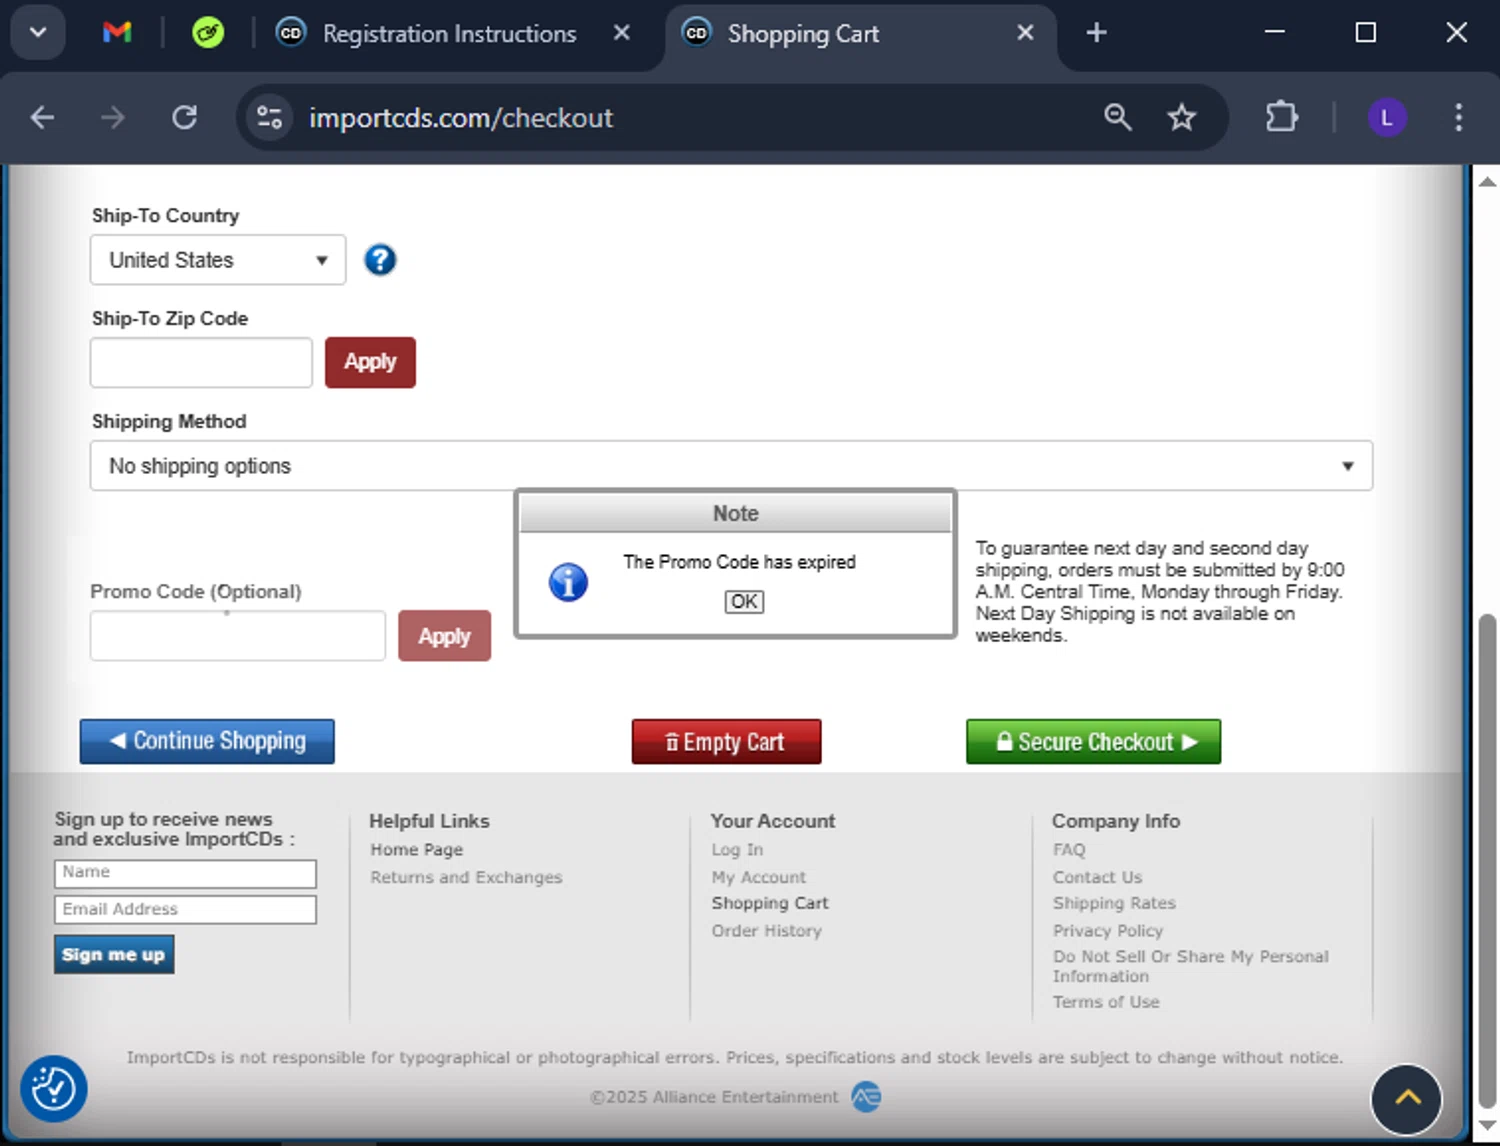Reload the checkout page
The height and width of the screenshot is (1146, 1500).
185,118
